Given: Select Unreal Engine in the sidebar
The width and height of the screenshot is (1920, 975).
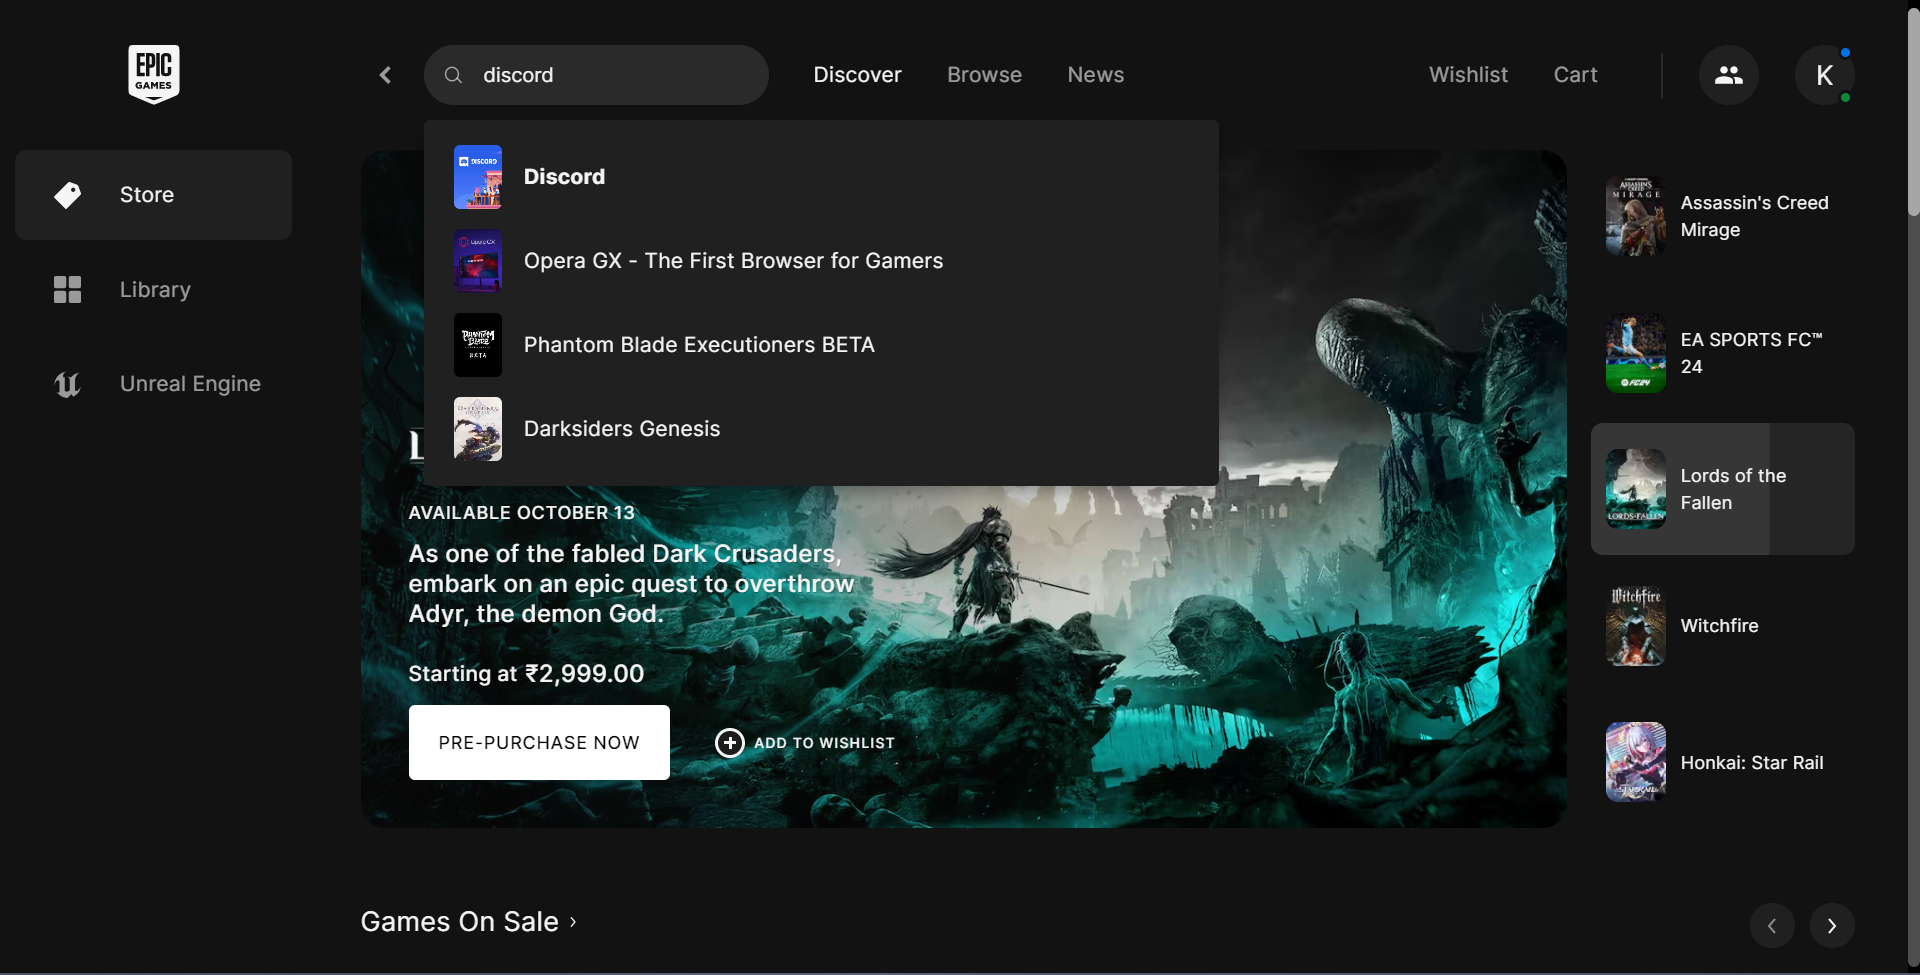Looking at the screenshot, I should 154,384.
